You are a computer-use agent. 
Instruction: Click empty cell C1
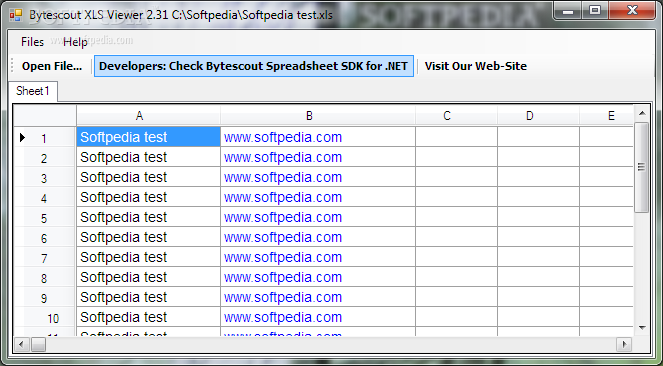pyautogui.click(x=456, y=137)
